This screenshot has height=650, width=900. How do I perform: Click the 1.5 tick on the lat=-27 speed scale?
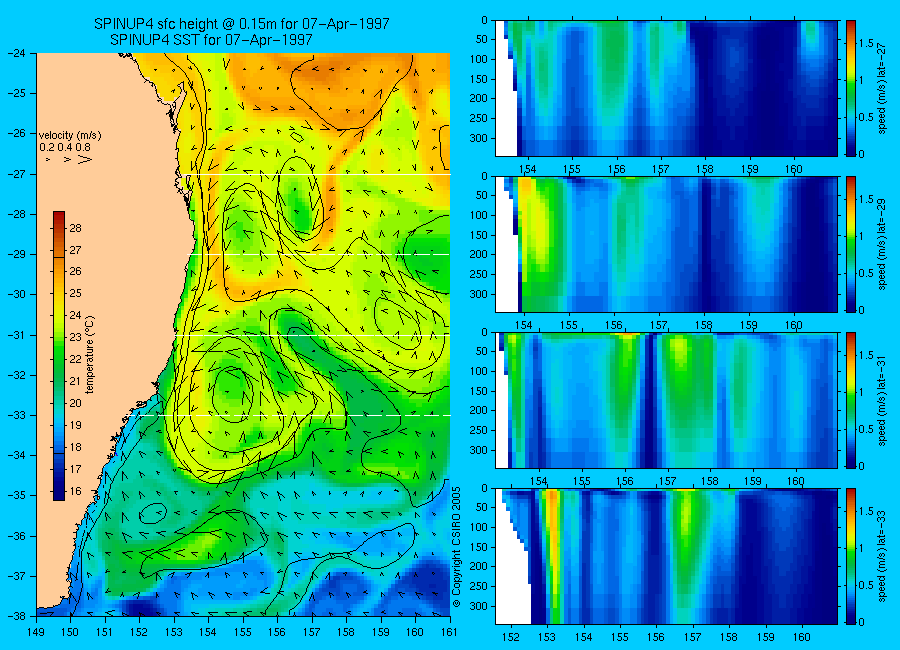point(866,43)
